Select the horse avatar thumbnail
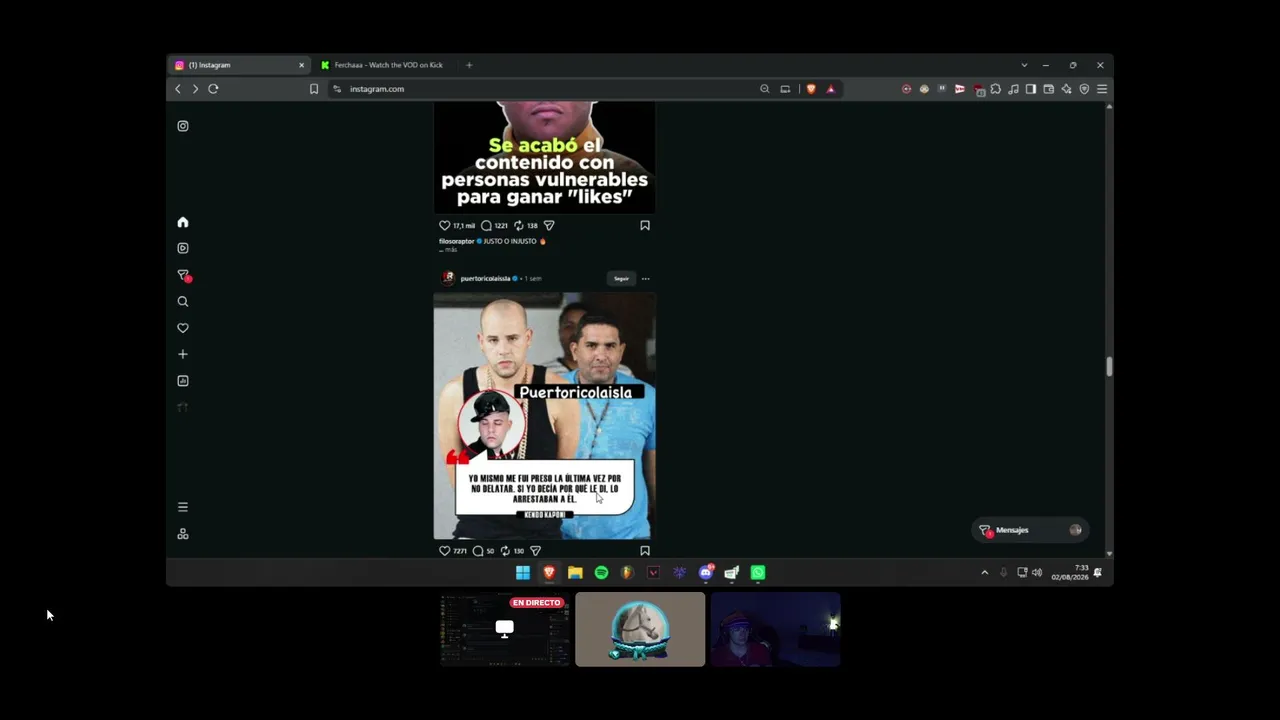1280x720 pixels. (x=640, y=629)
